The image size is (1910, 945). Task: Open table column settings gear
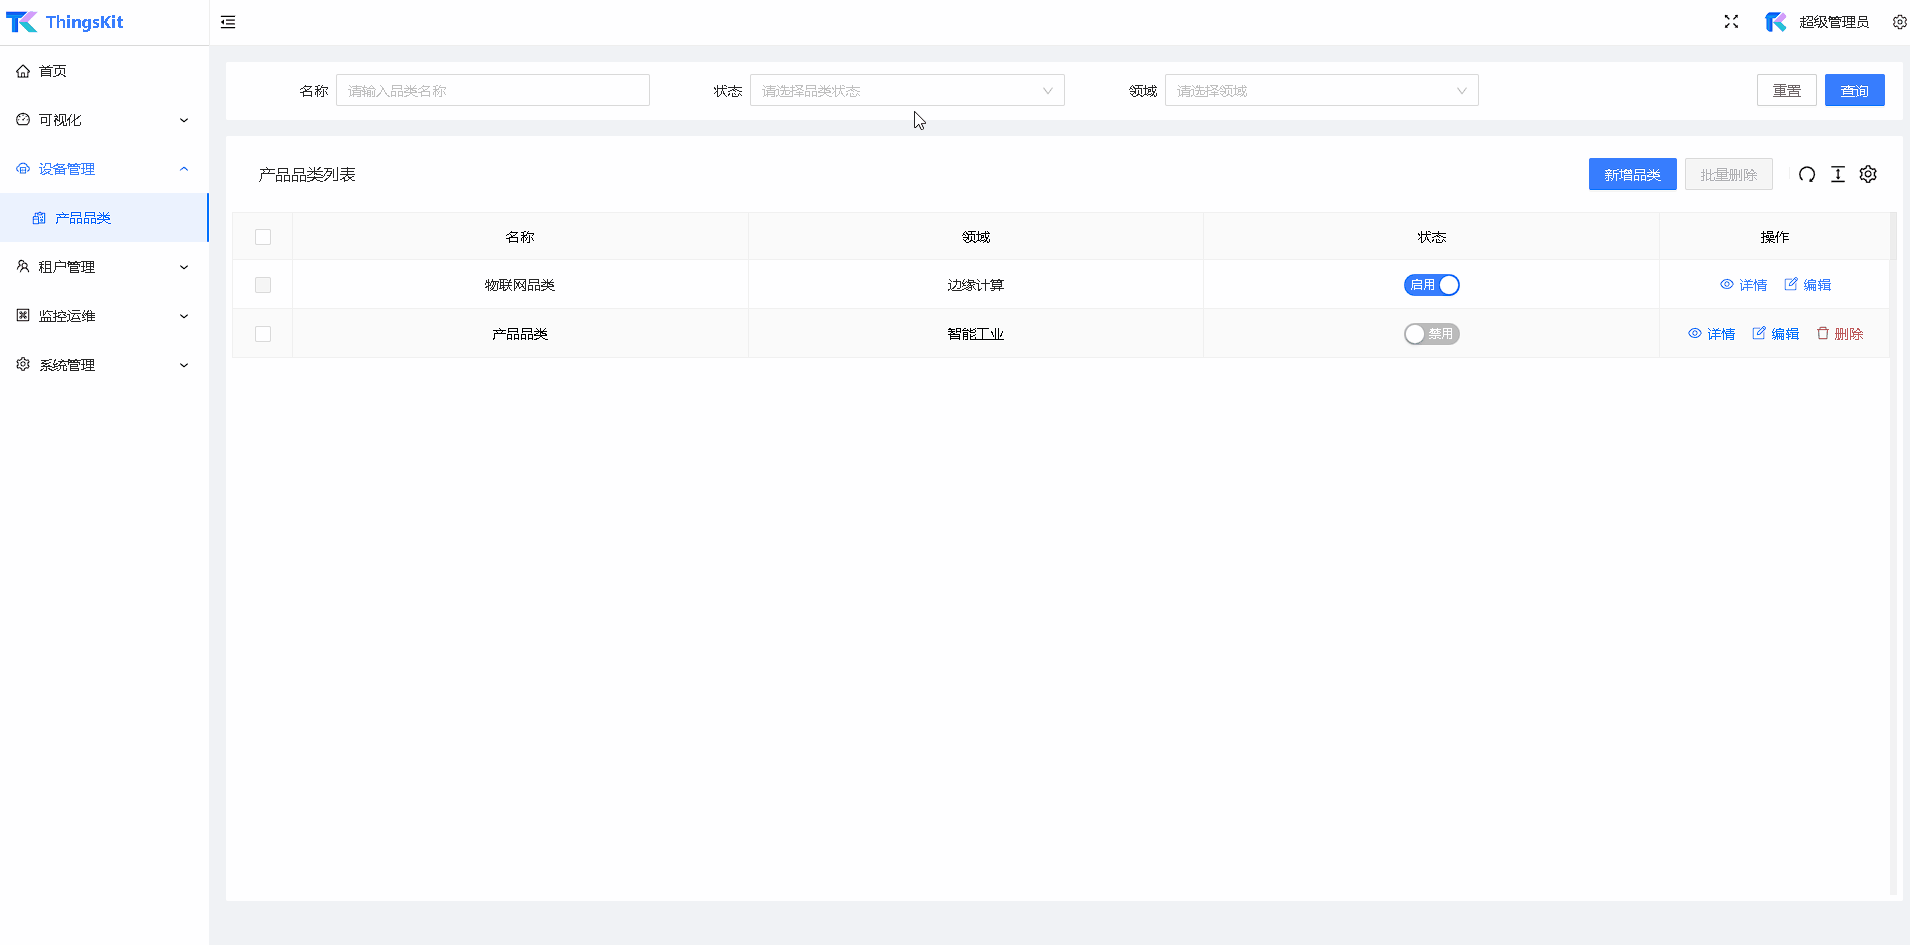tap(1867, 175)
